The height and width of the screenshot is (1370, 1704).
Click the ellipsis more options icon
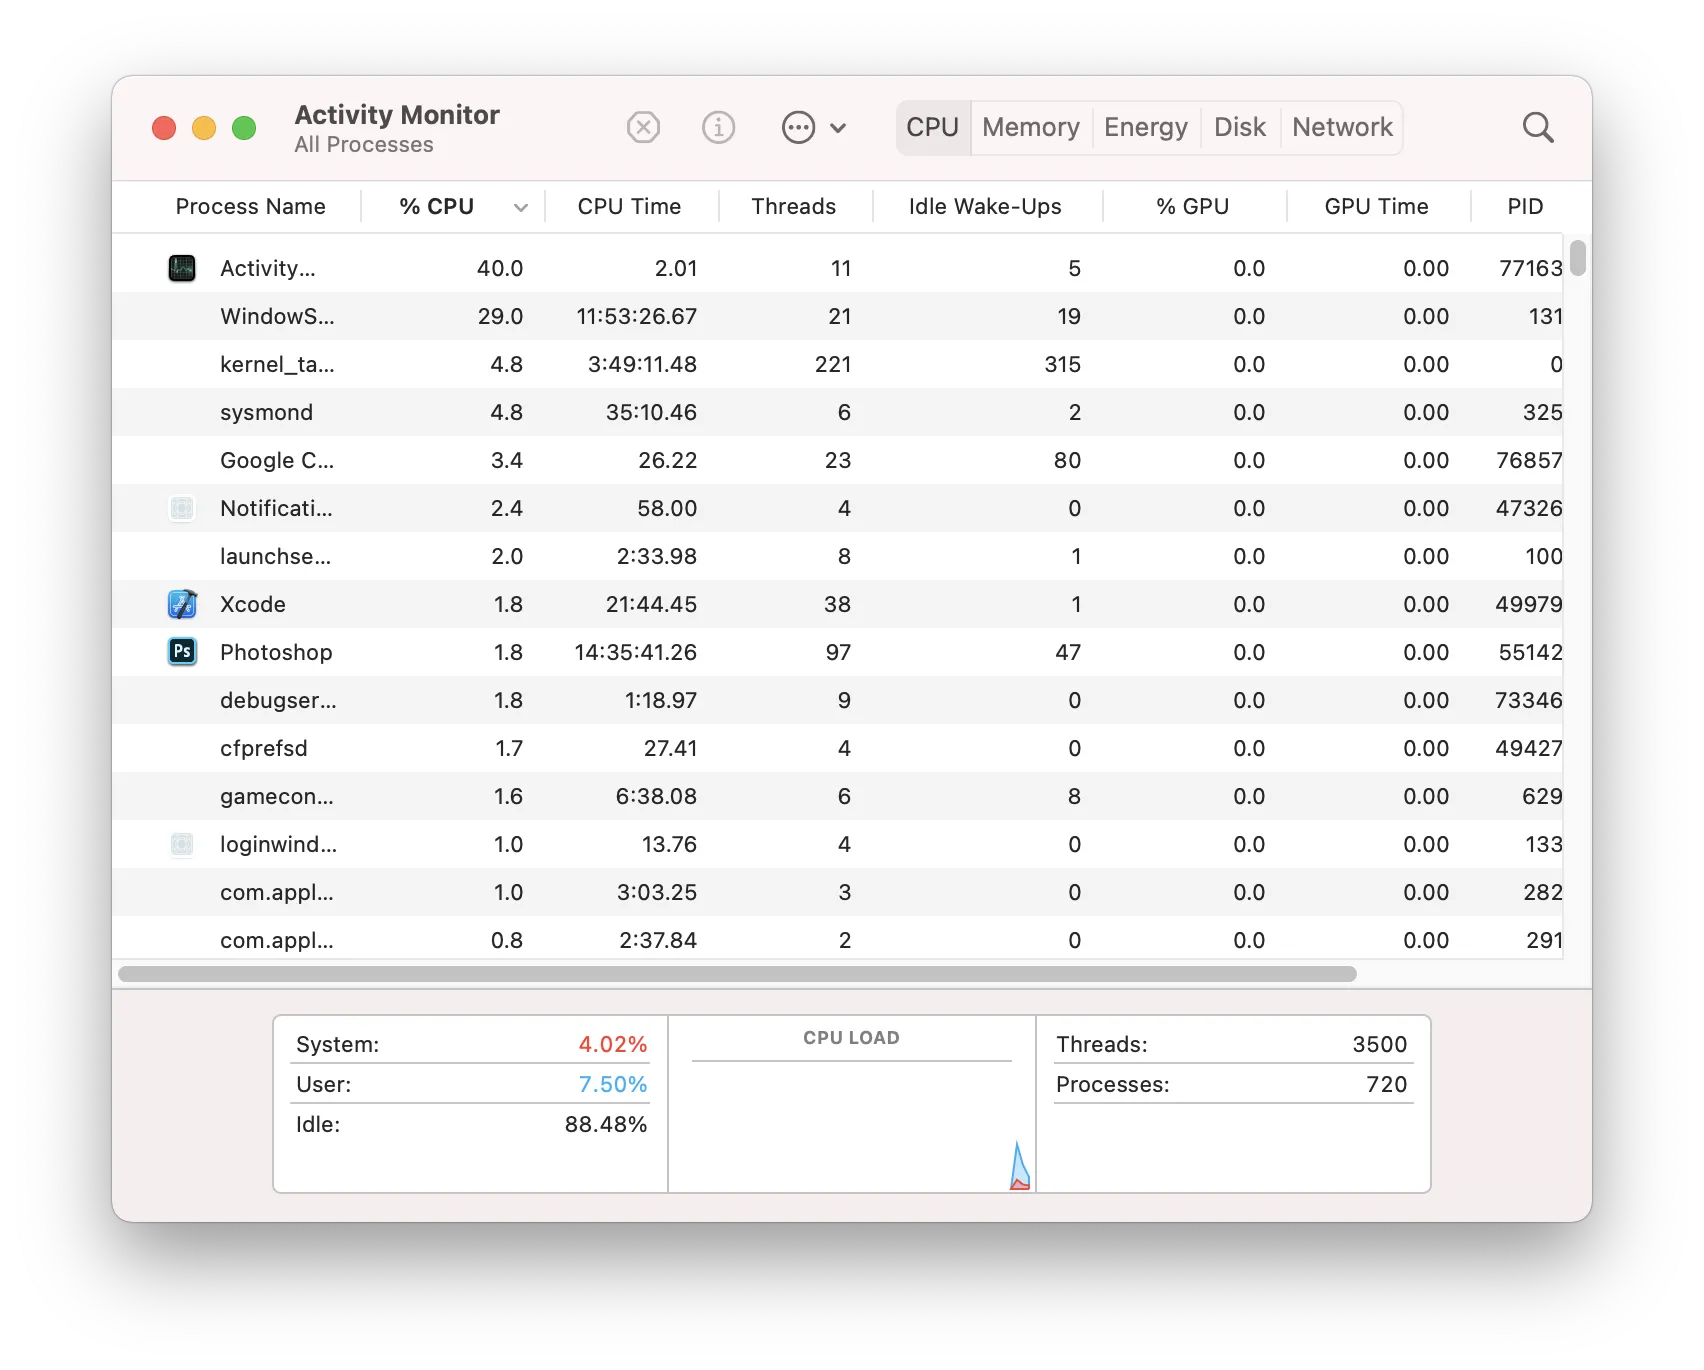[798, 128]
